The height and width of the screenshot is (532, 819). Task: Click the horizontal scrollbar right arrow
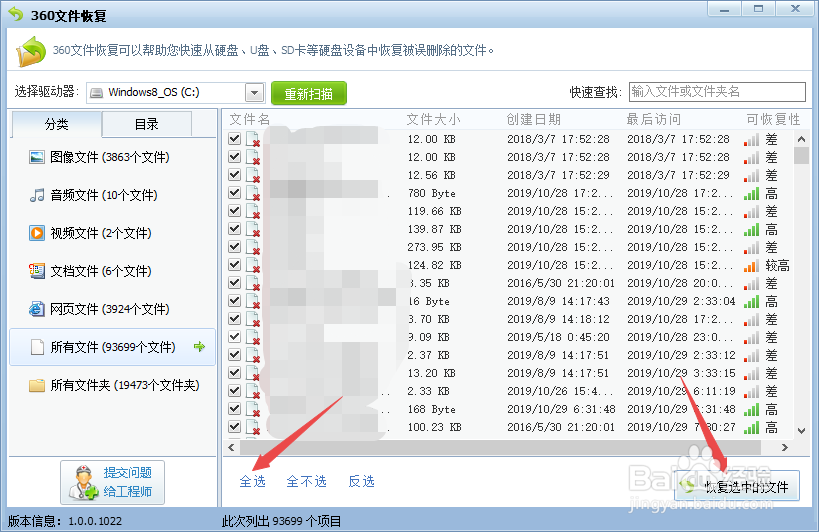click(784, 447)
